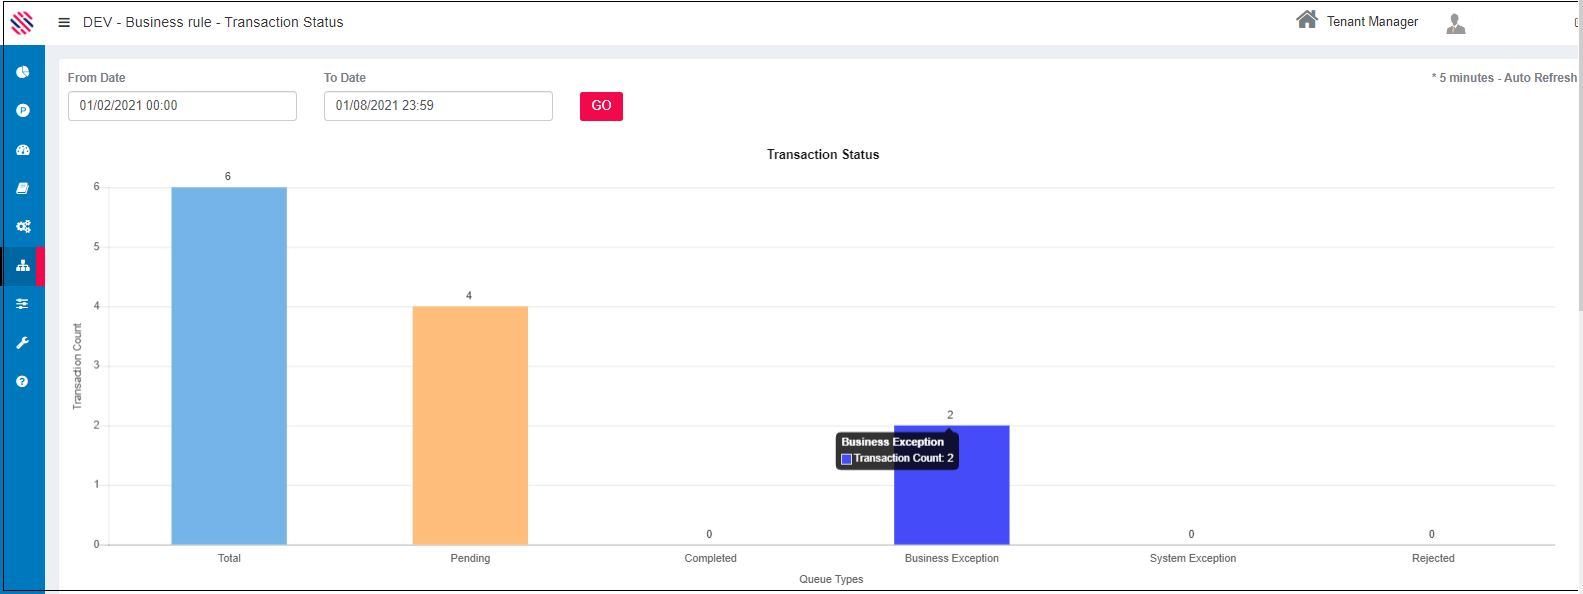1583x594 pixels.
Task: Open the help question mark icon
Action: coord(22,381)
